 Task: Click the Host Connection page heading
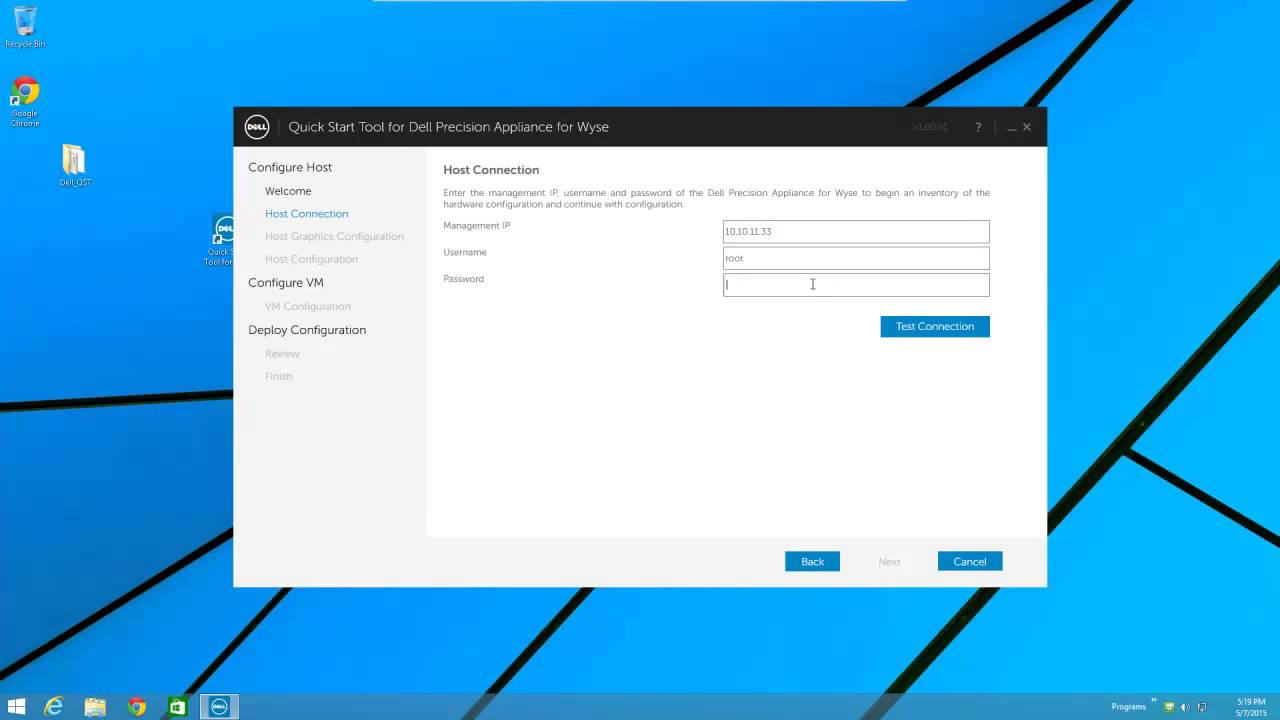(491, 170)
